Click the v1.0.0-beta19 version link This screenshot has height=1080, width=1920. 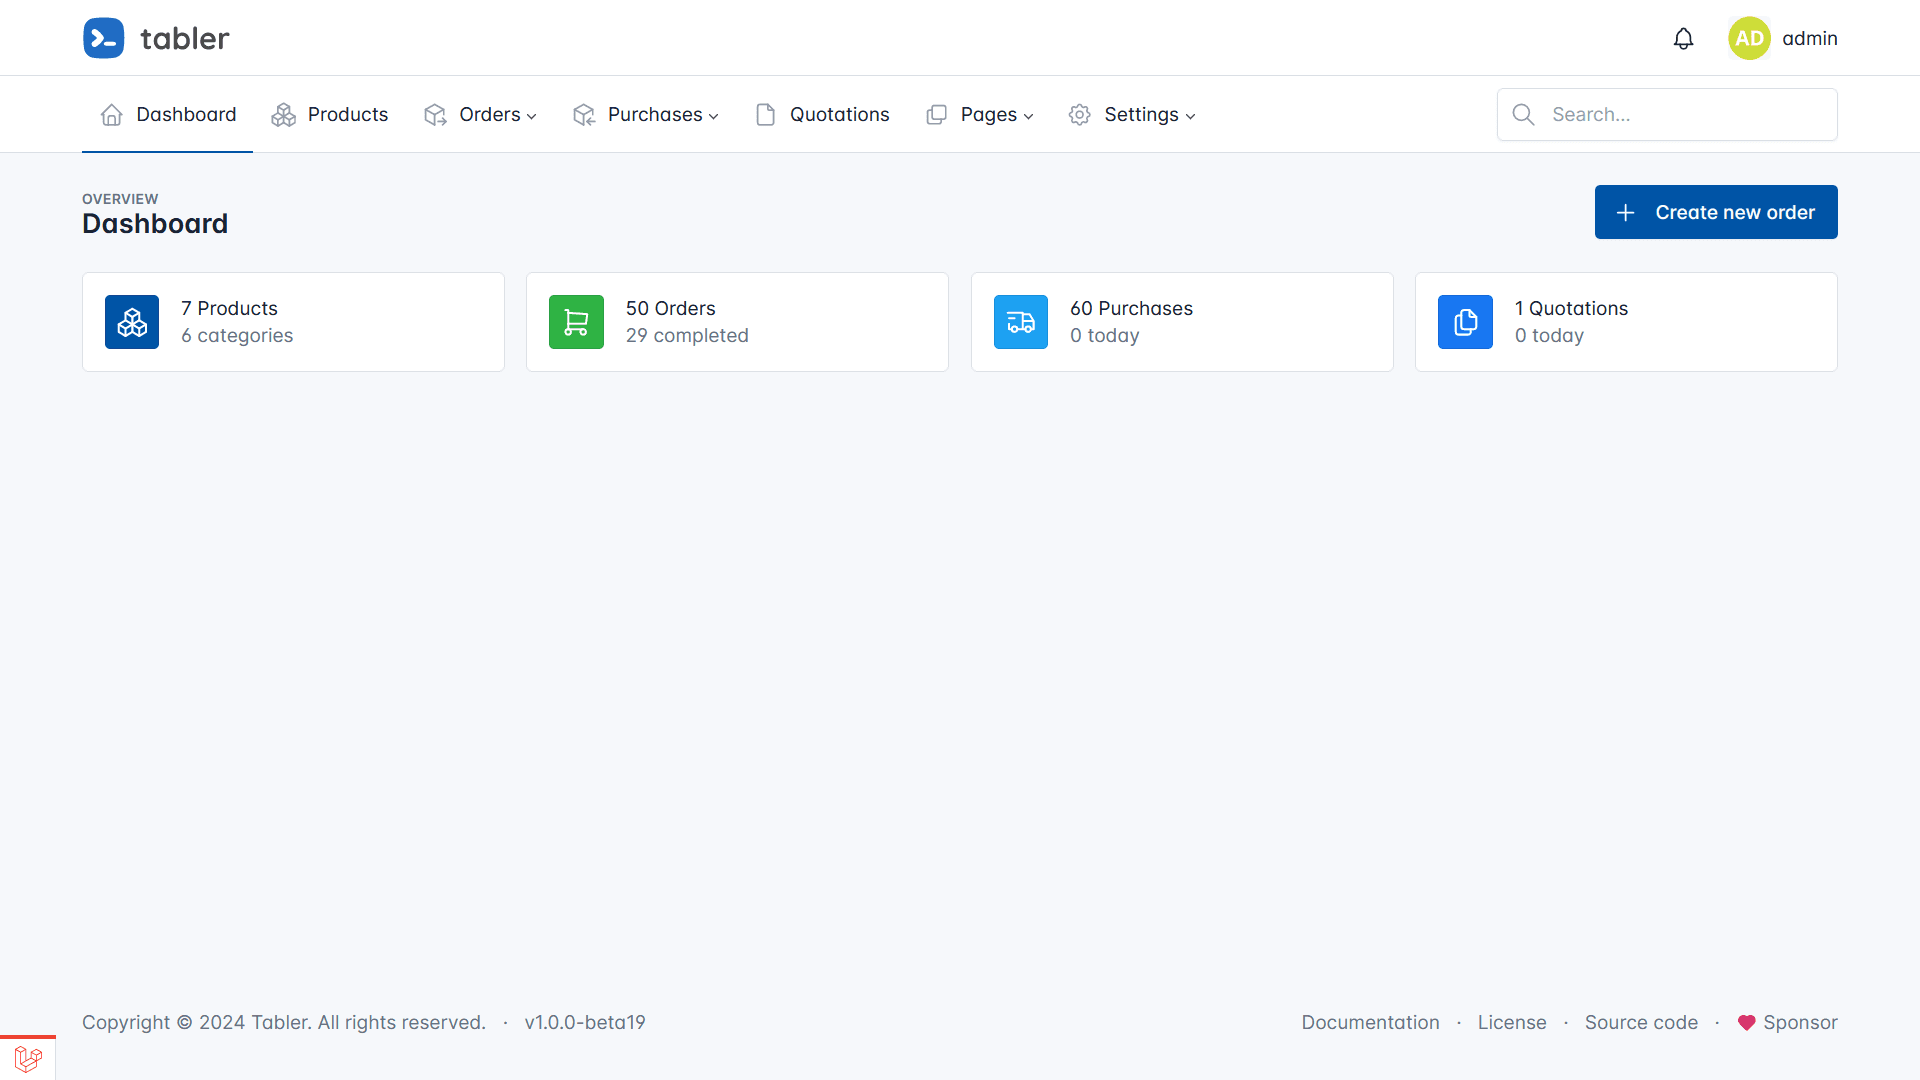(585, 1022)
